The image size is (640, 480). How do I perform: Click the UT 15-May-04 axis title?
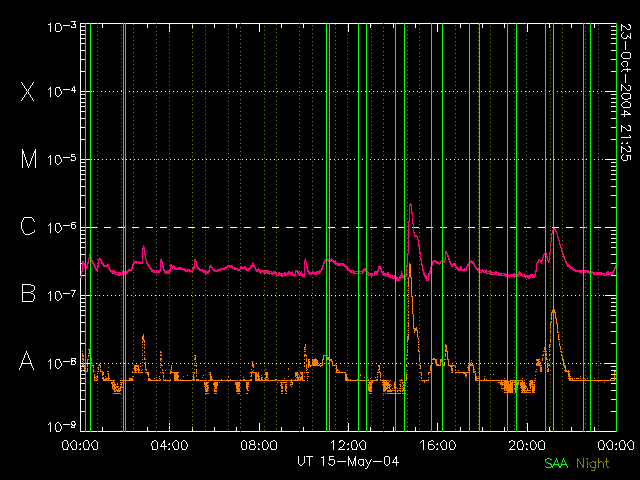(x=348, y=462)
